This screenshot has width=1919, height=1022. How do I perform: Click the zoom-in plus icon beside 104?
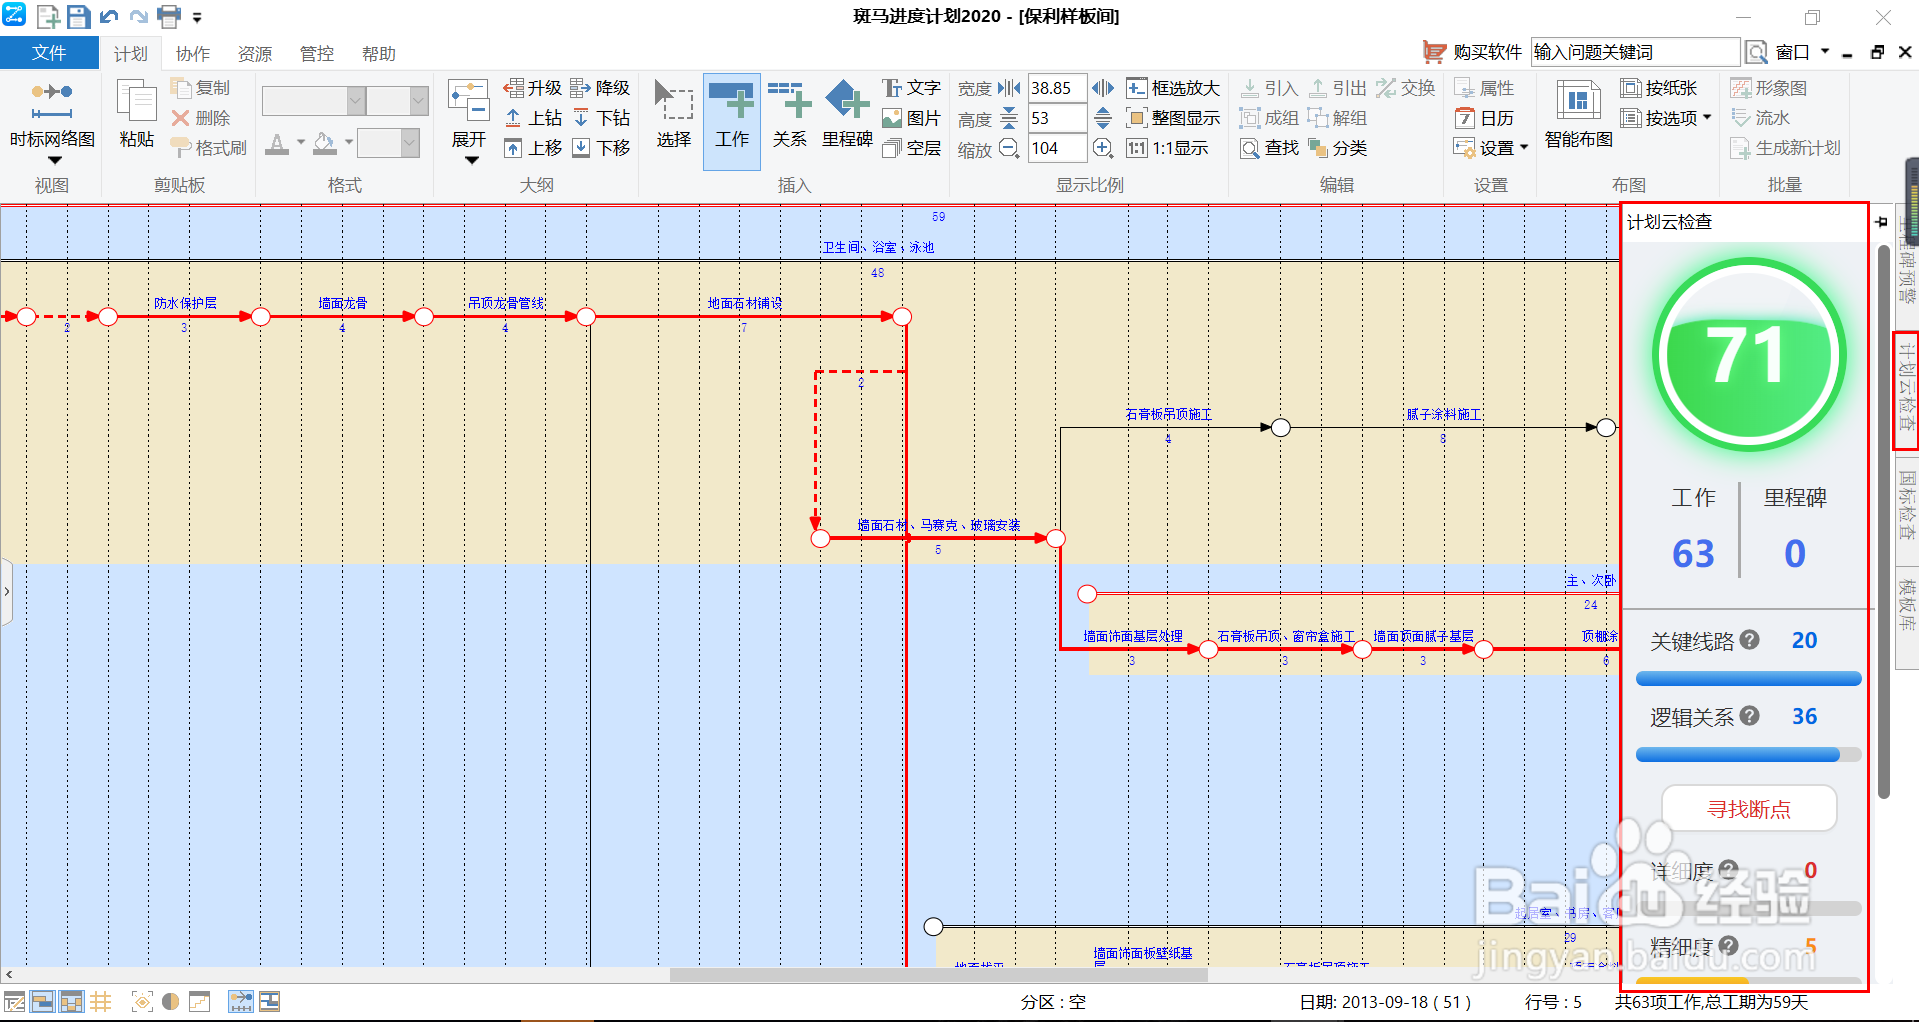[1102, 148]
